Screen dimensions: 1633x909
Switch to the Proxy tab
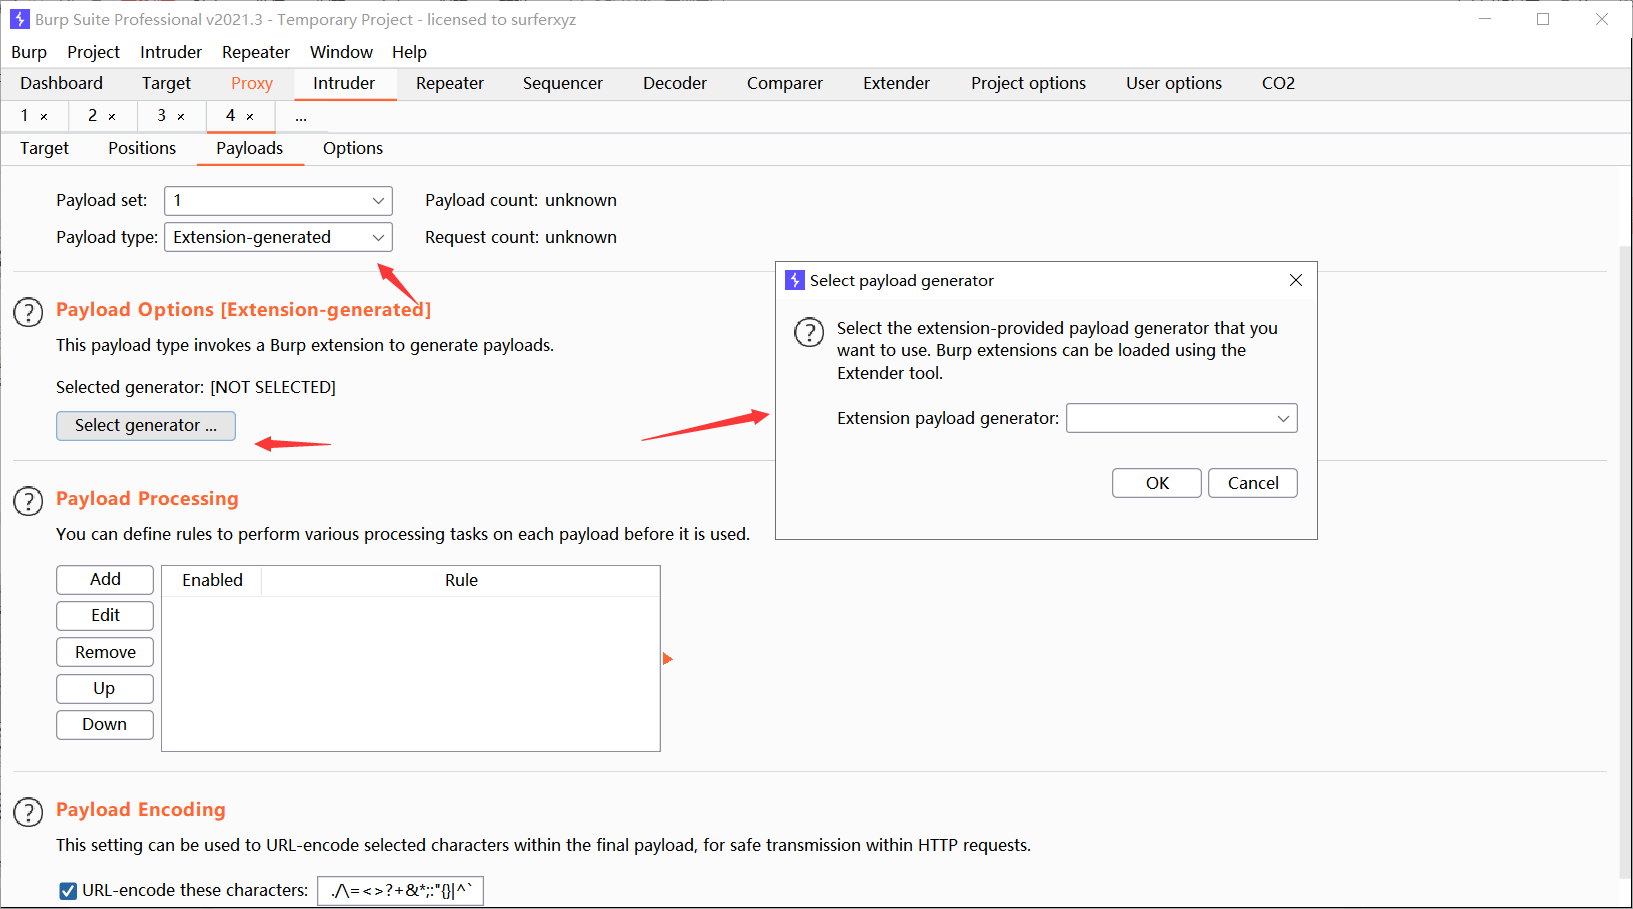[x=252, y=83]
